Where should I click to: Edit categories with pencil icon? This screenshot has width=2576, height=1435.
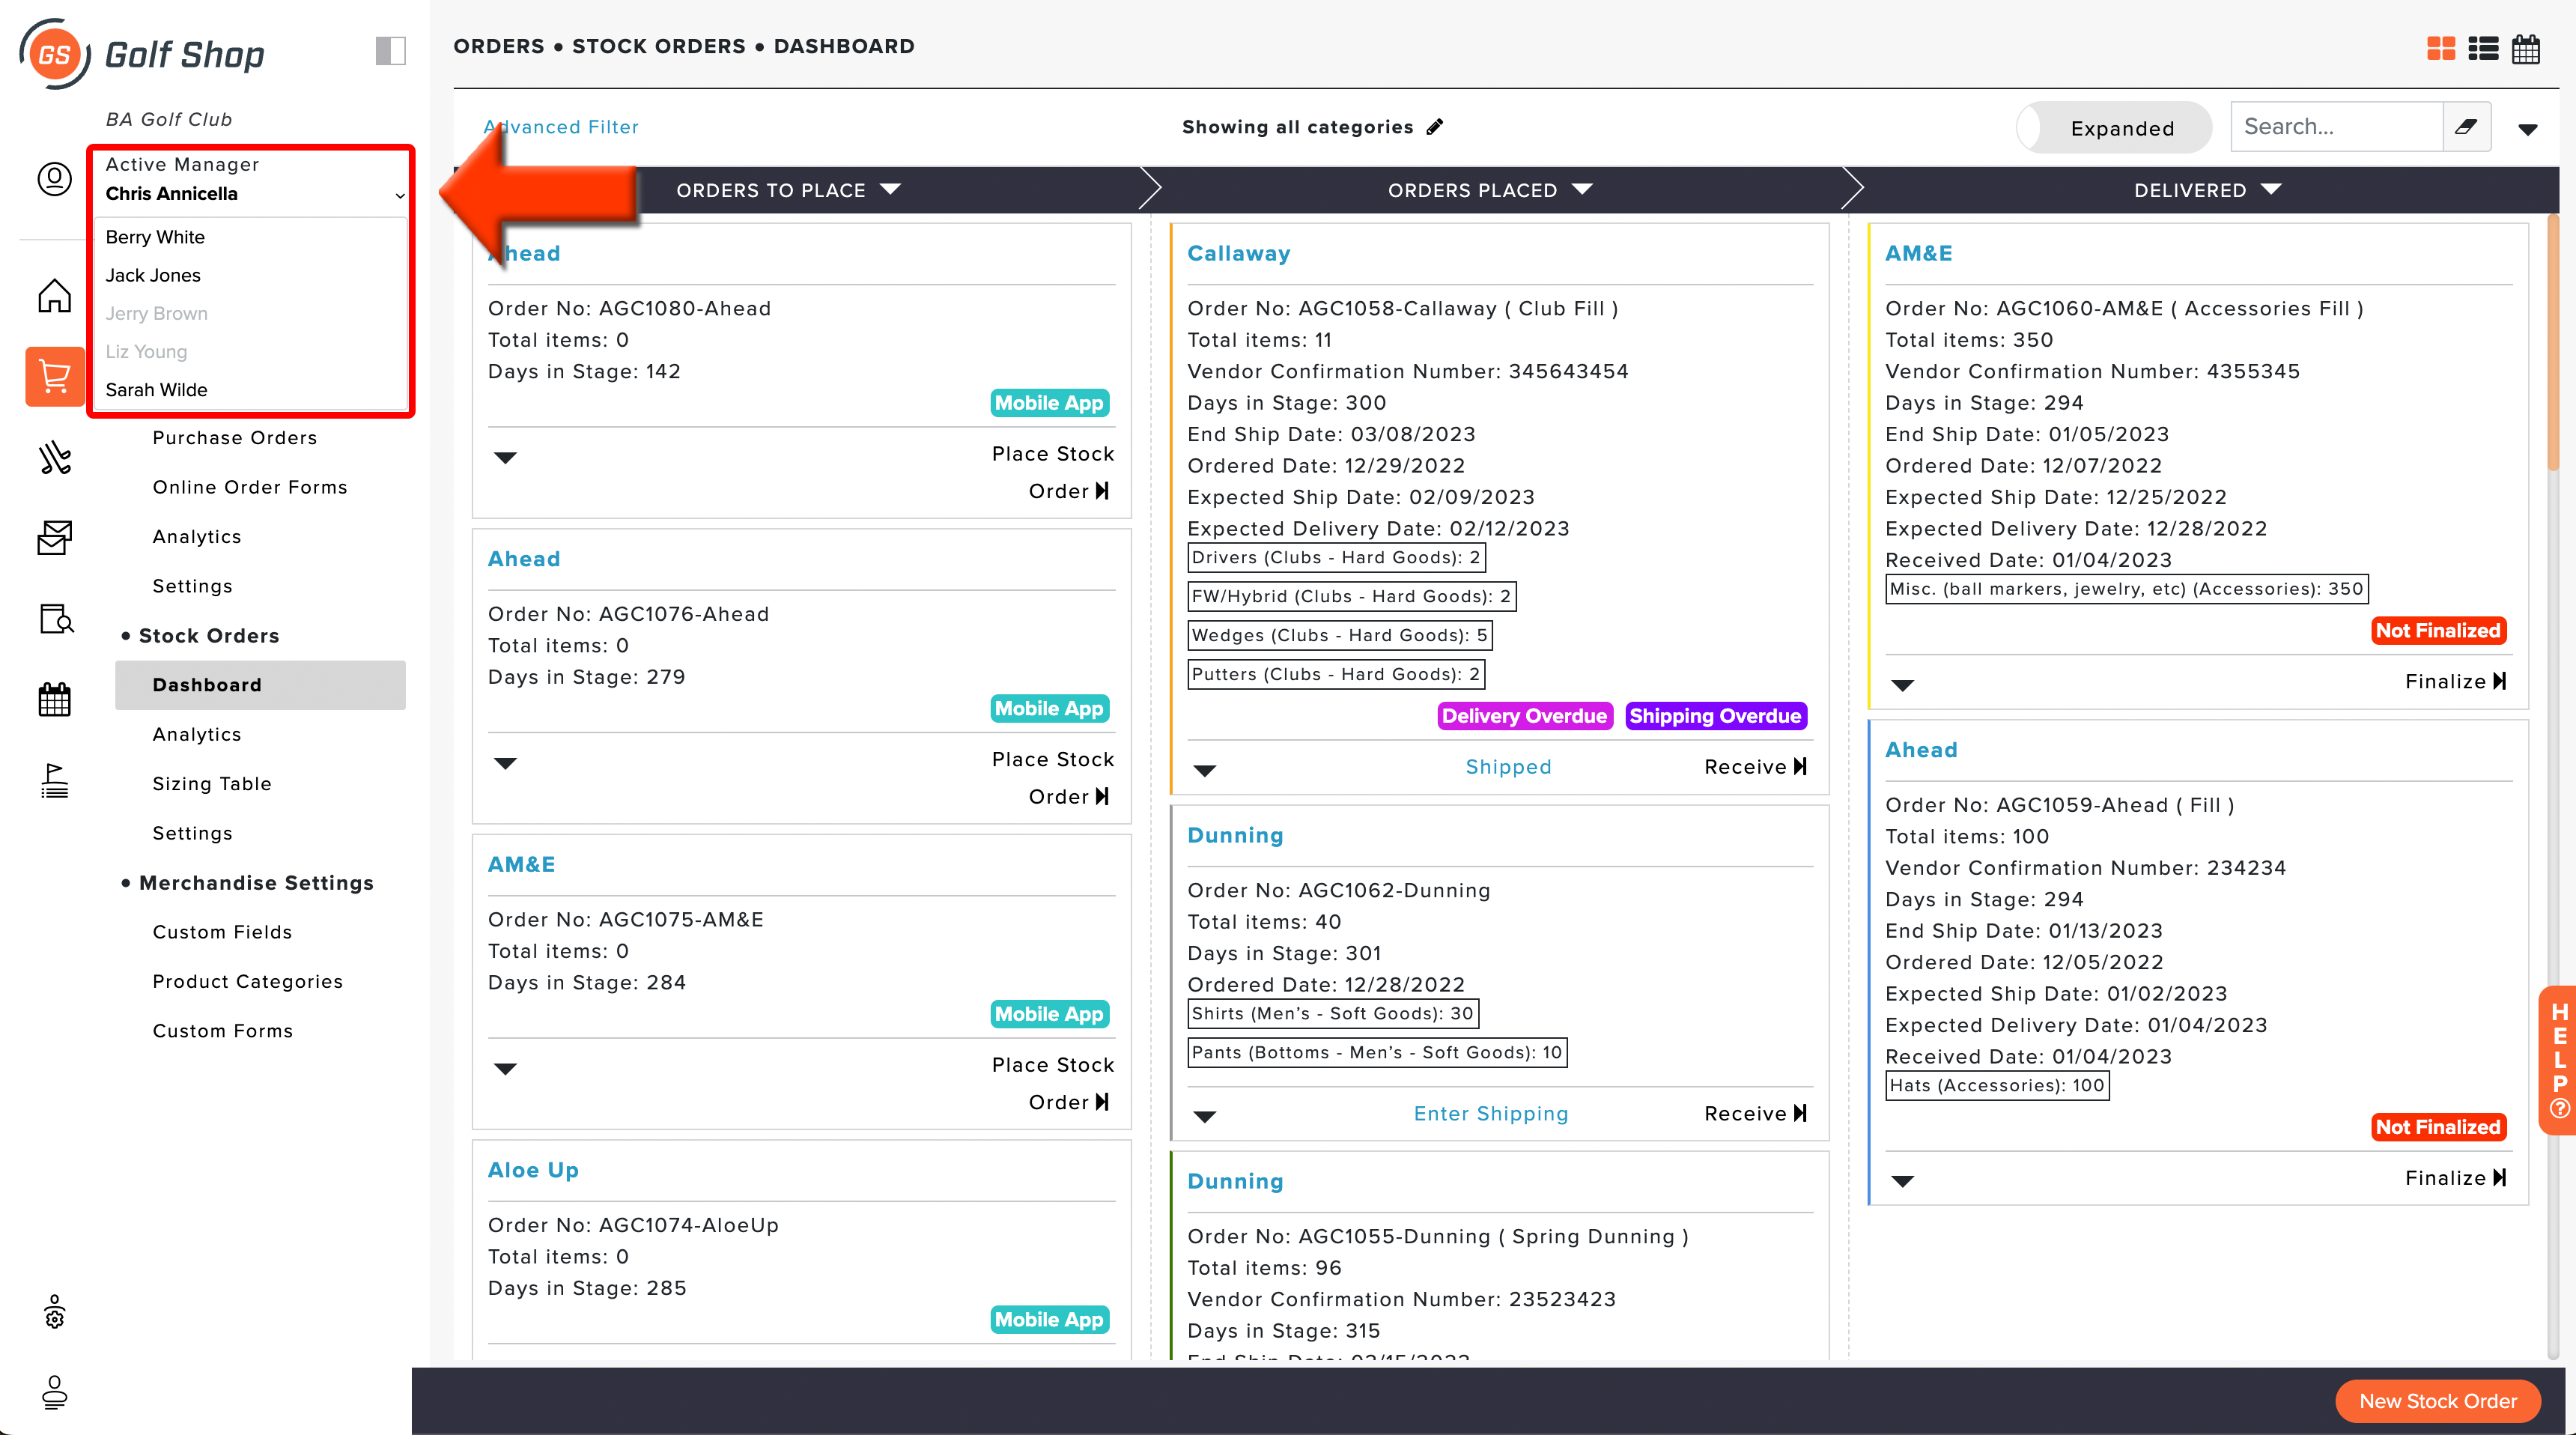1435,126
